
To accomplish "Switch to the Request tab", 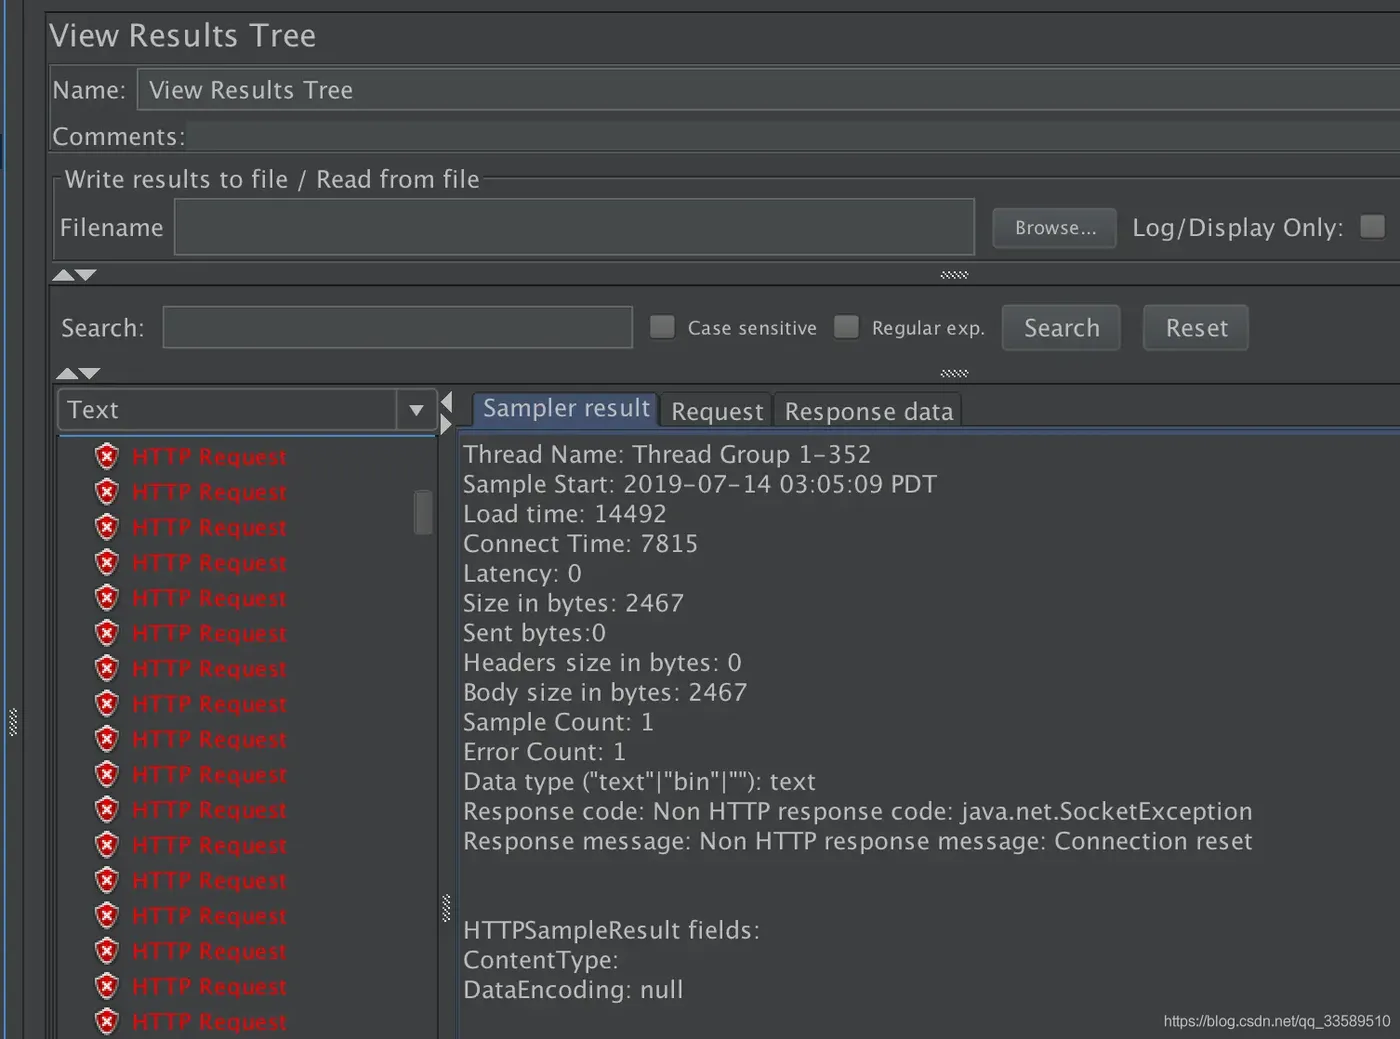I will coord(717,411).
